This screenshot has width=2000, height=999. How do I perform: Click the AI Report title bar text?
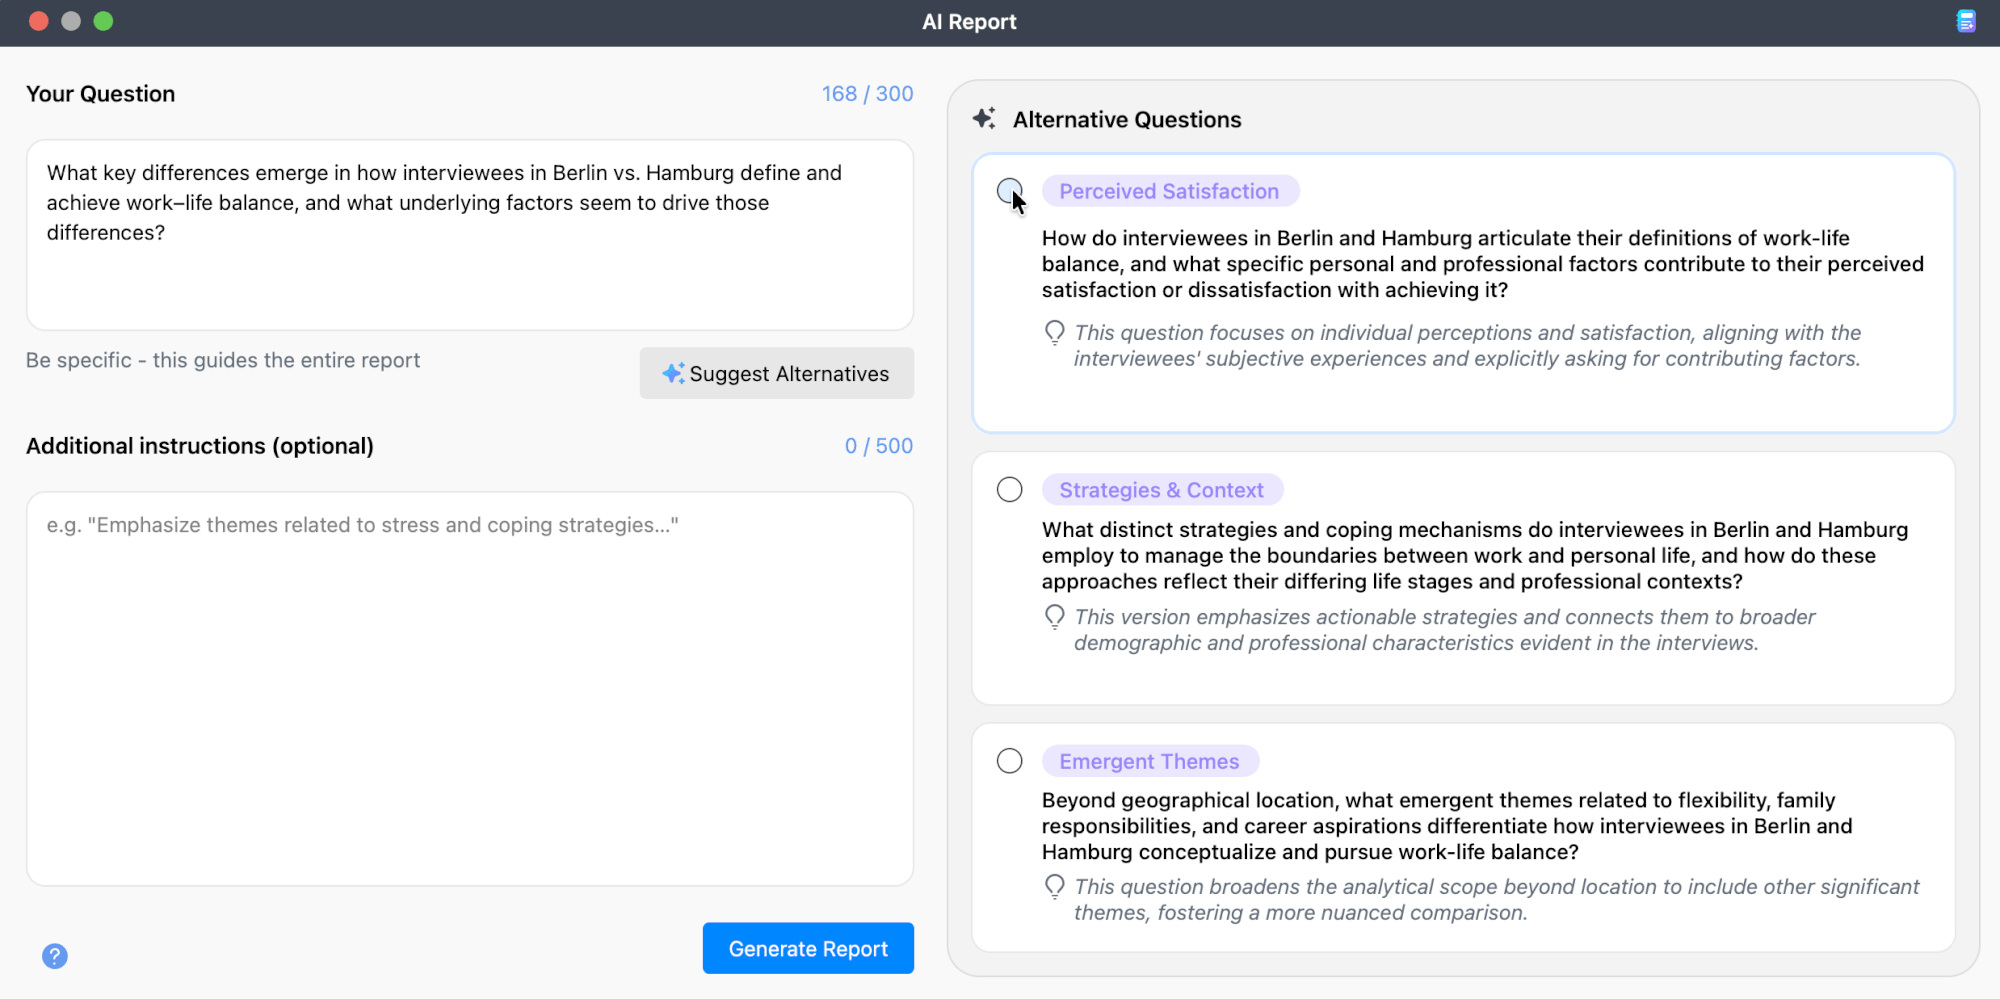coord(969,21)
